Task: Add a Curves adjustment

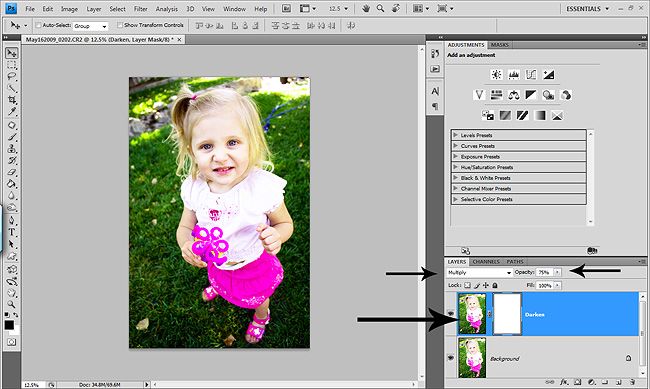Action: click(531, 75)
